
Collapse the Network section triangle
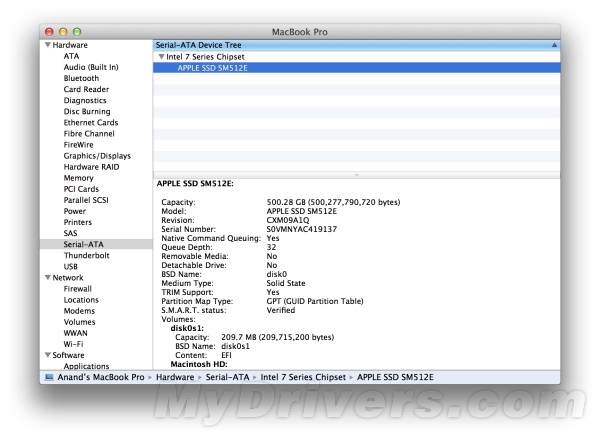point(47,277)
